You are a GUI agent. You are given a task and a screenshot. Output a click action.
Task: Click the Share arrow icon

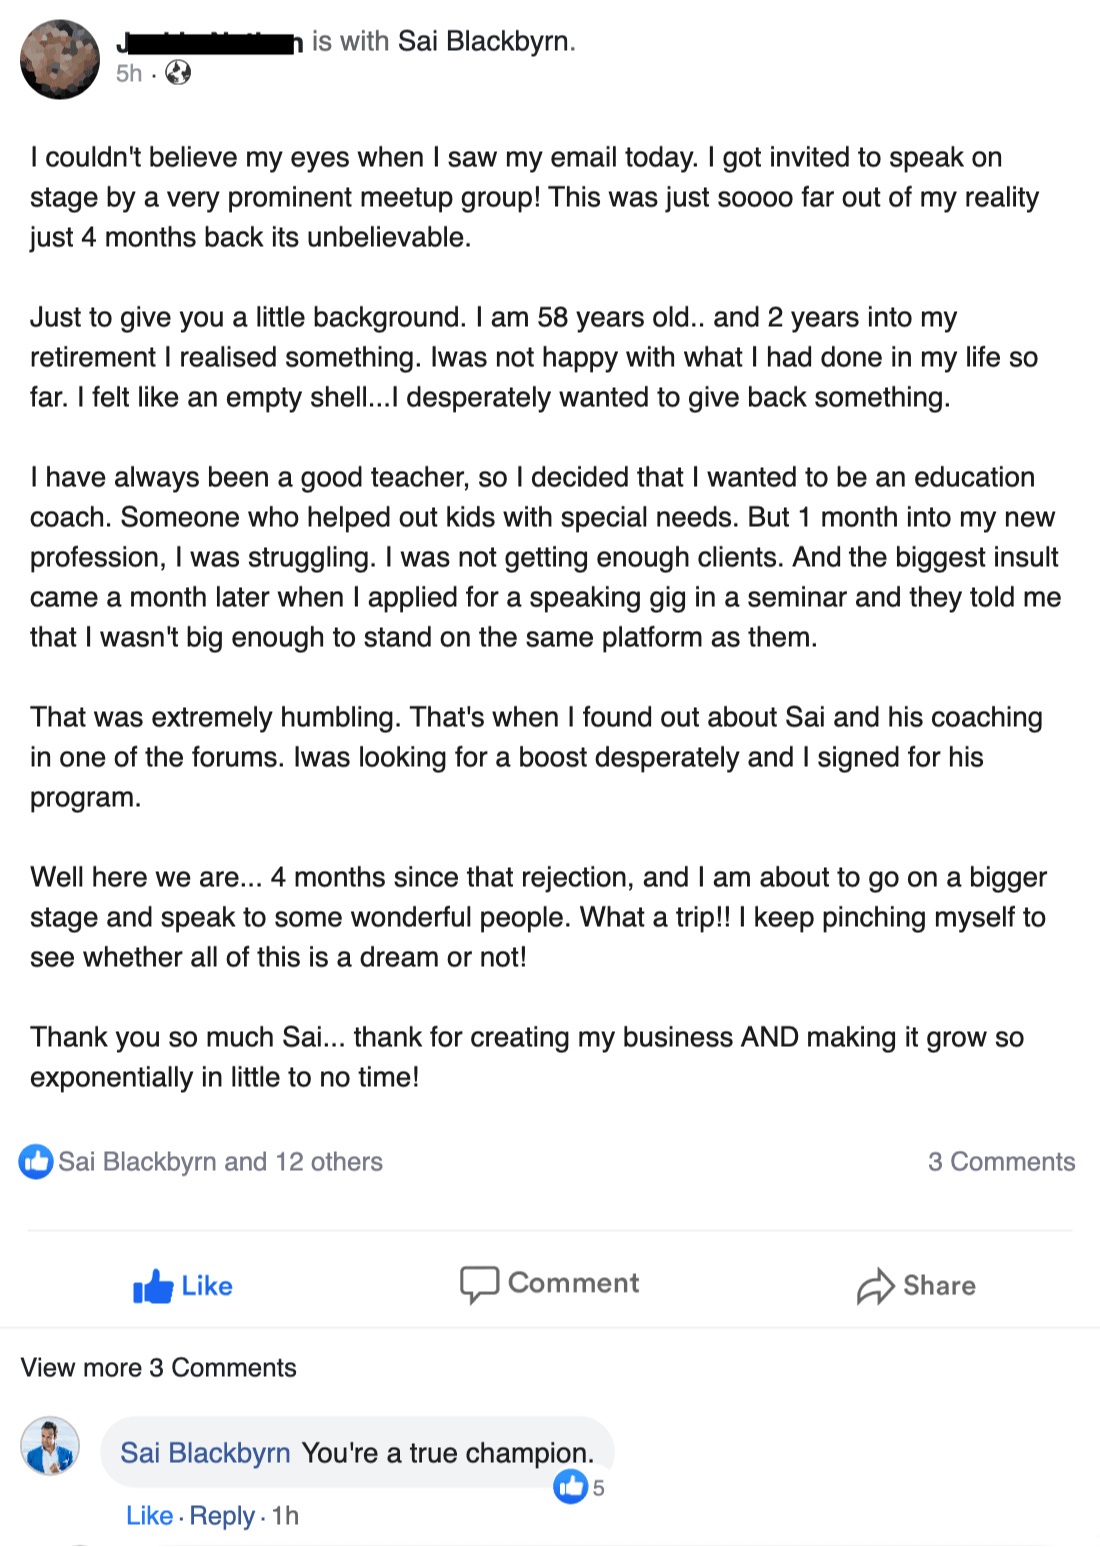875,1287
